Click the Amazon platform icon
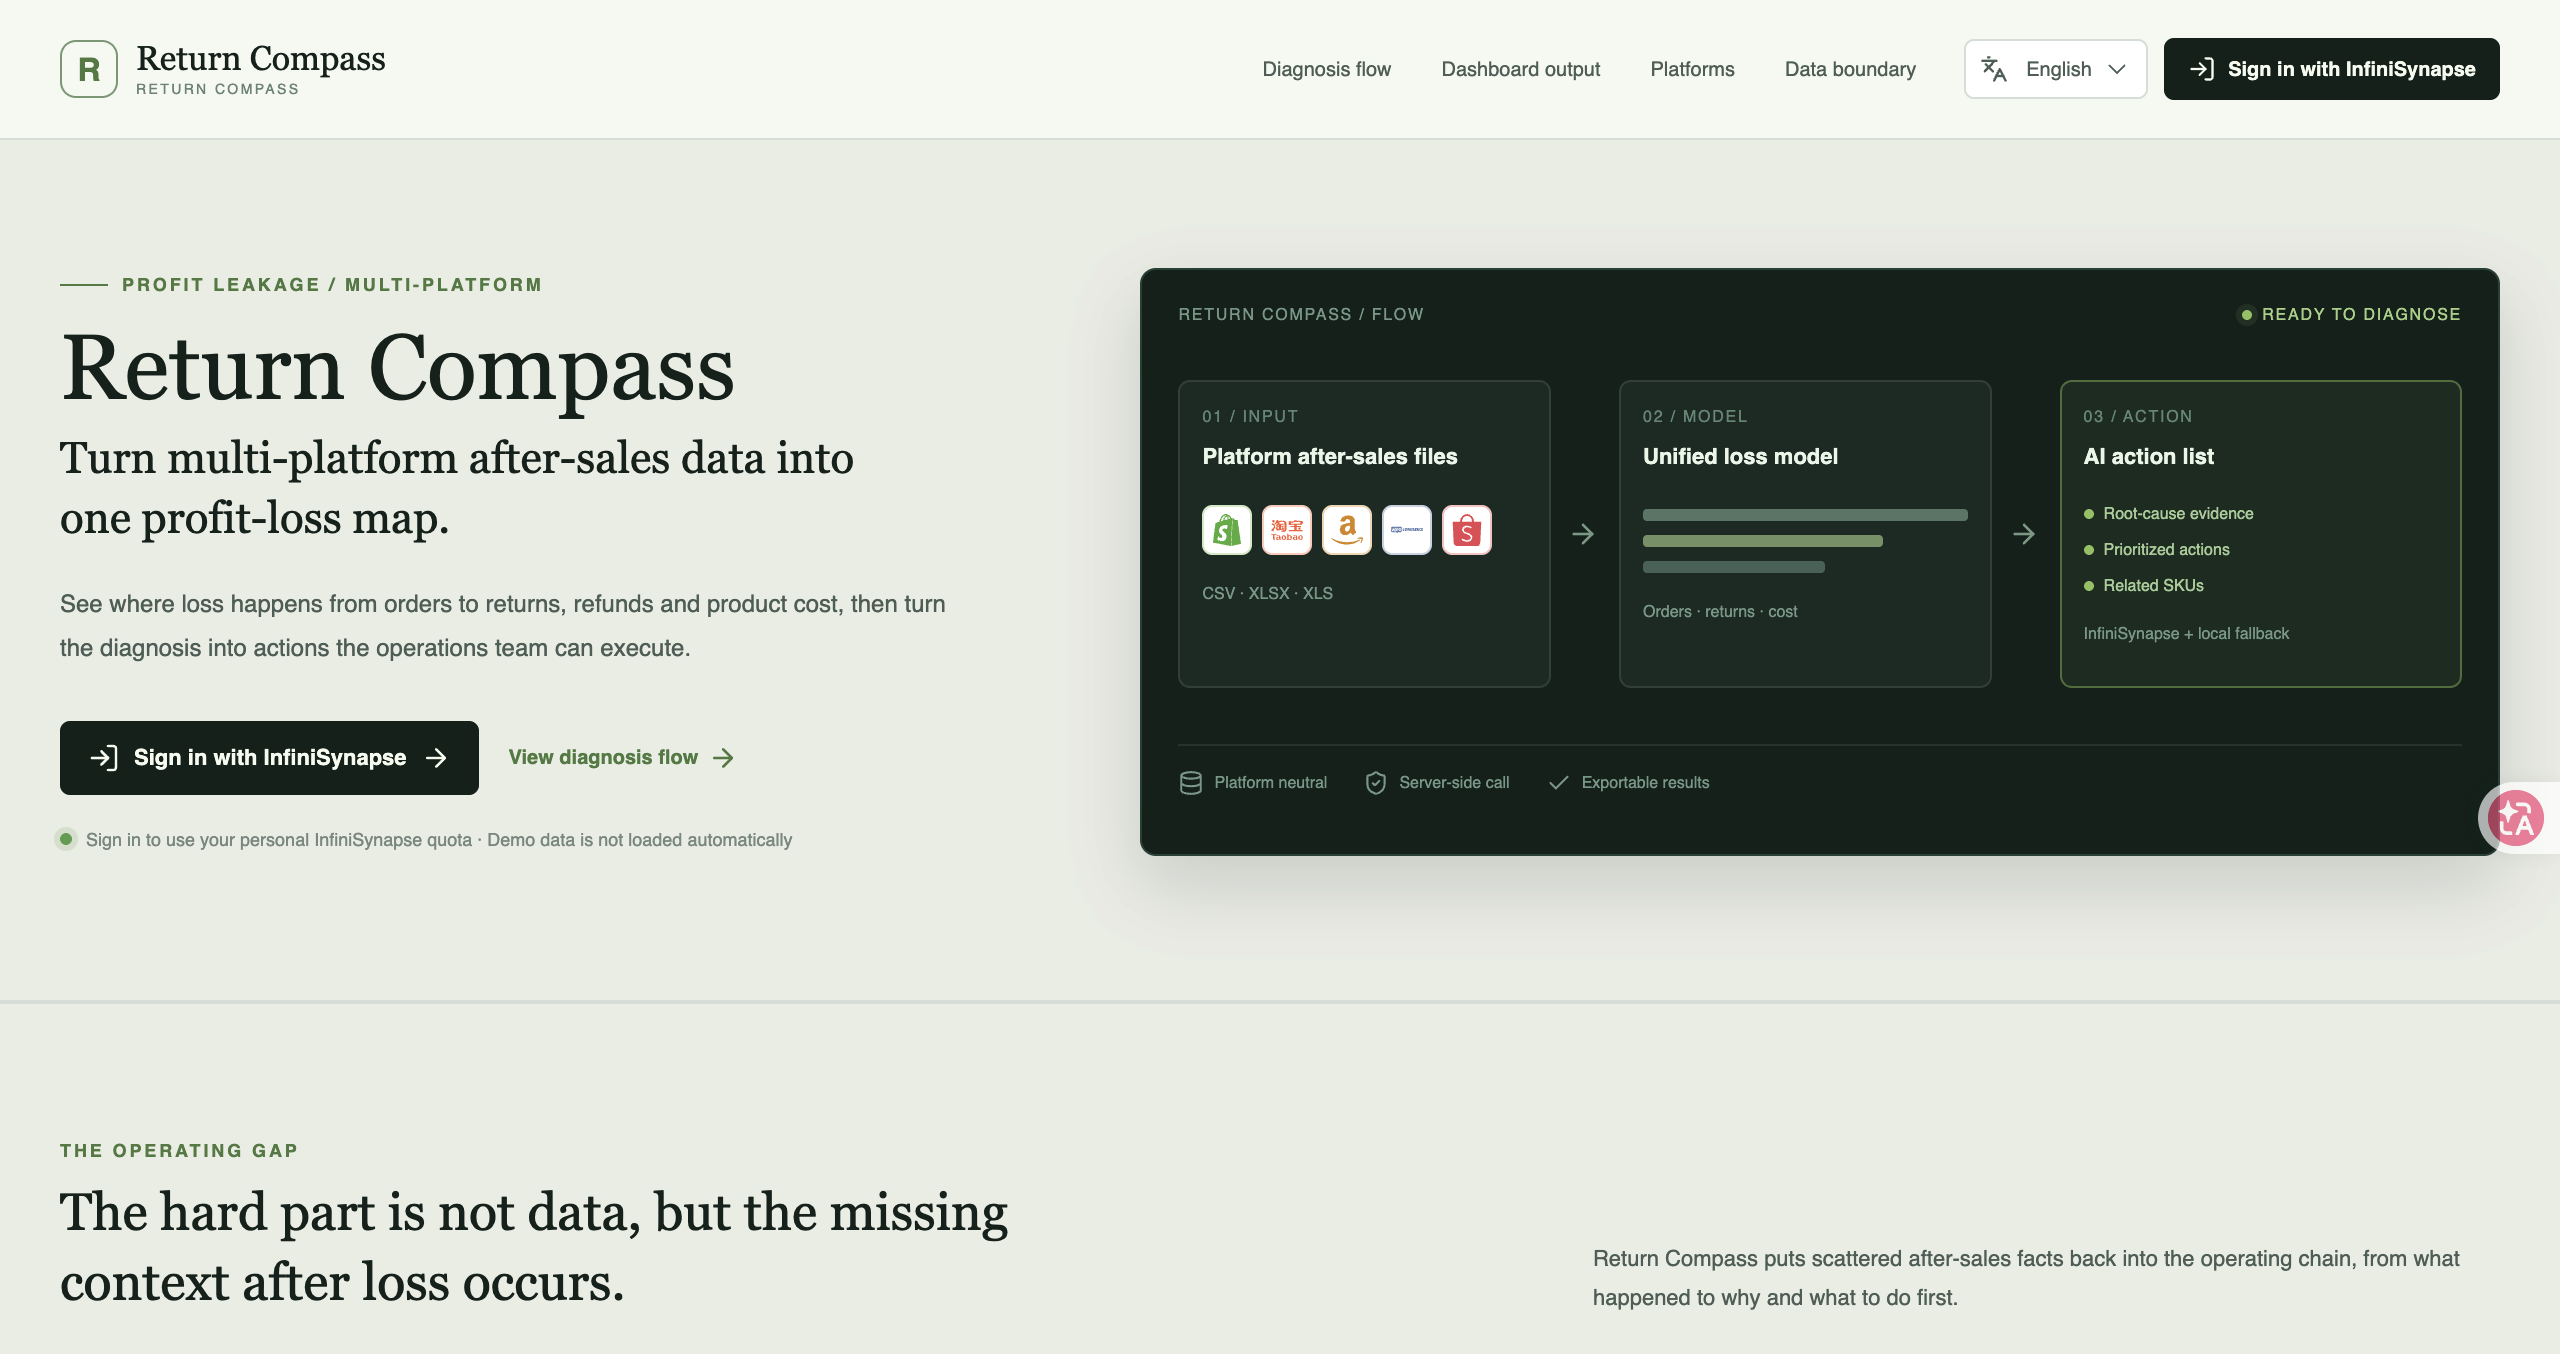2560x1354 pixels. click(x=1347, y=530)
